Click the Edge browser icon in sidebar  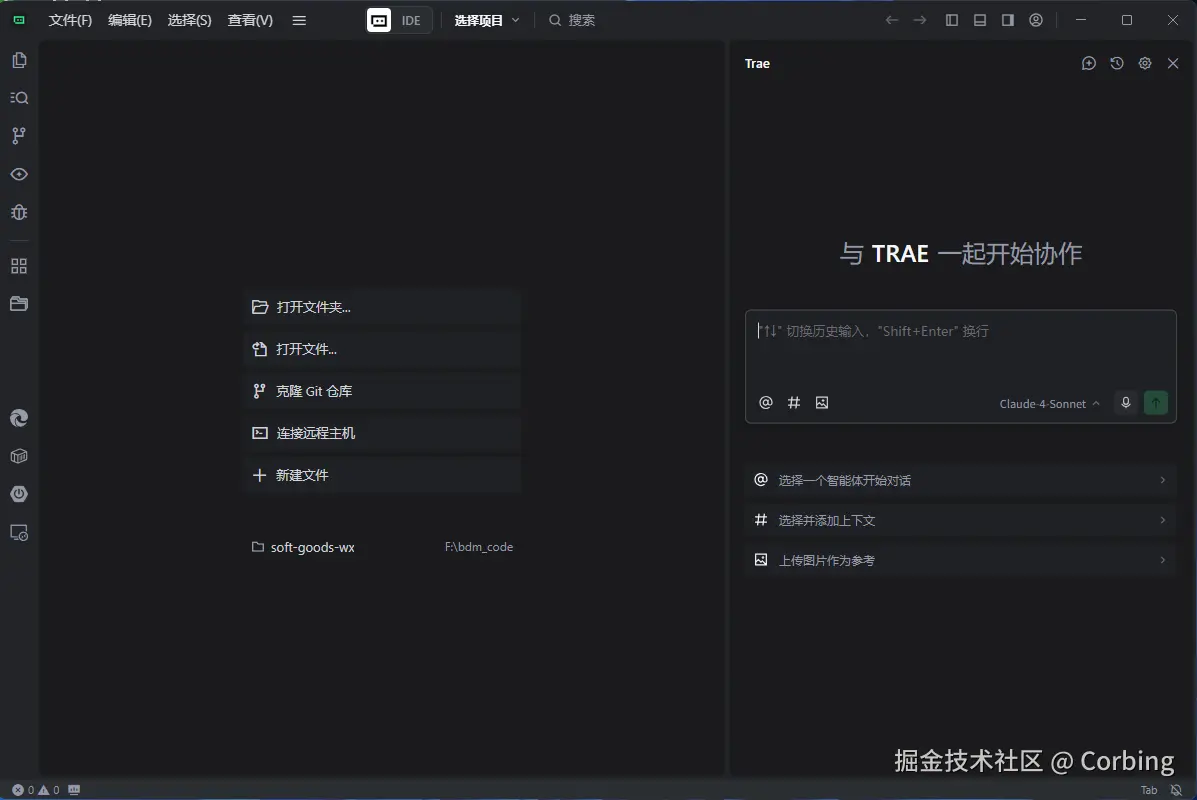pos(19,418)
